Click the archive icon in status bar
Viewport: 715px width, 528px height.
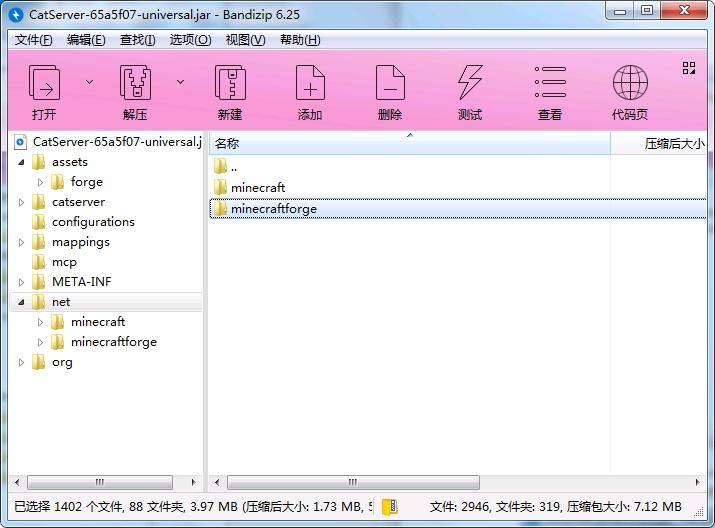coord(389,507)
